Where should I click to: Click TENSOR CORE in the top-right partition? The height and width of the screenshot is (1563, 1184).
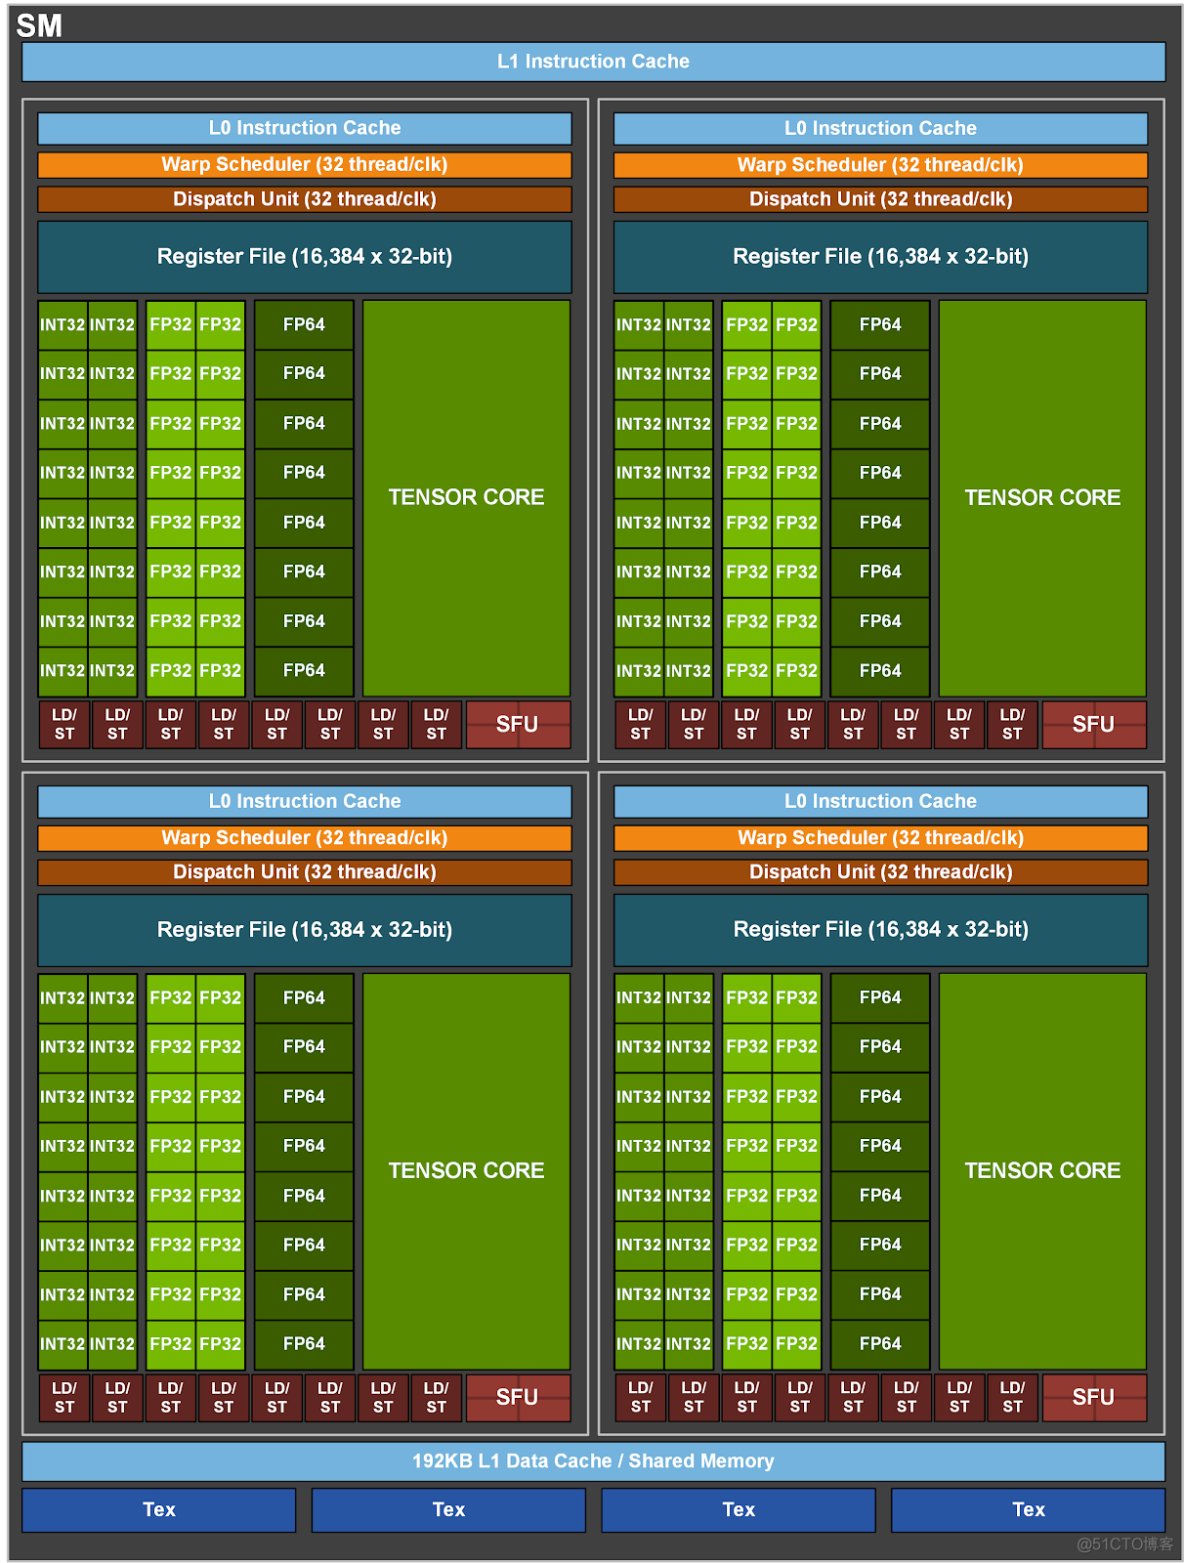pyautogui.click(x=1042, y=498)
